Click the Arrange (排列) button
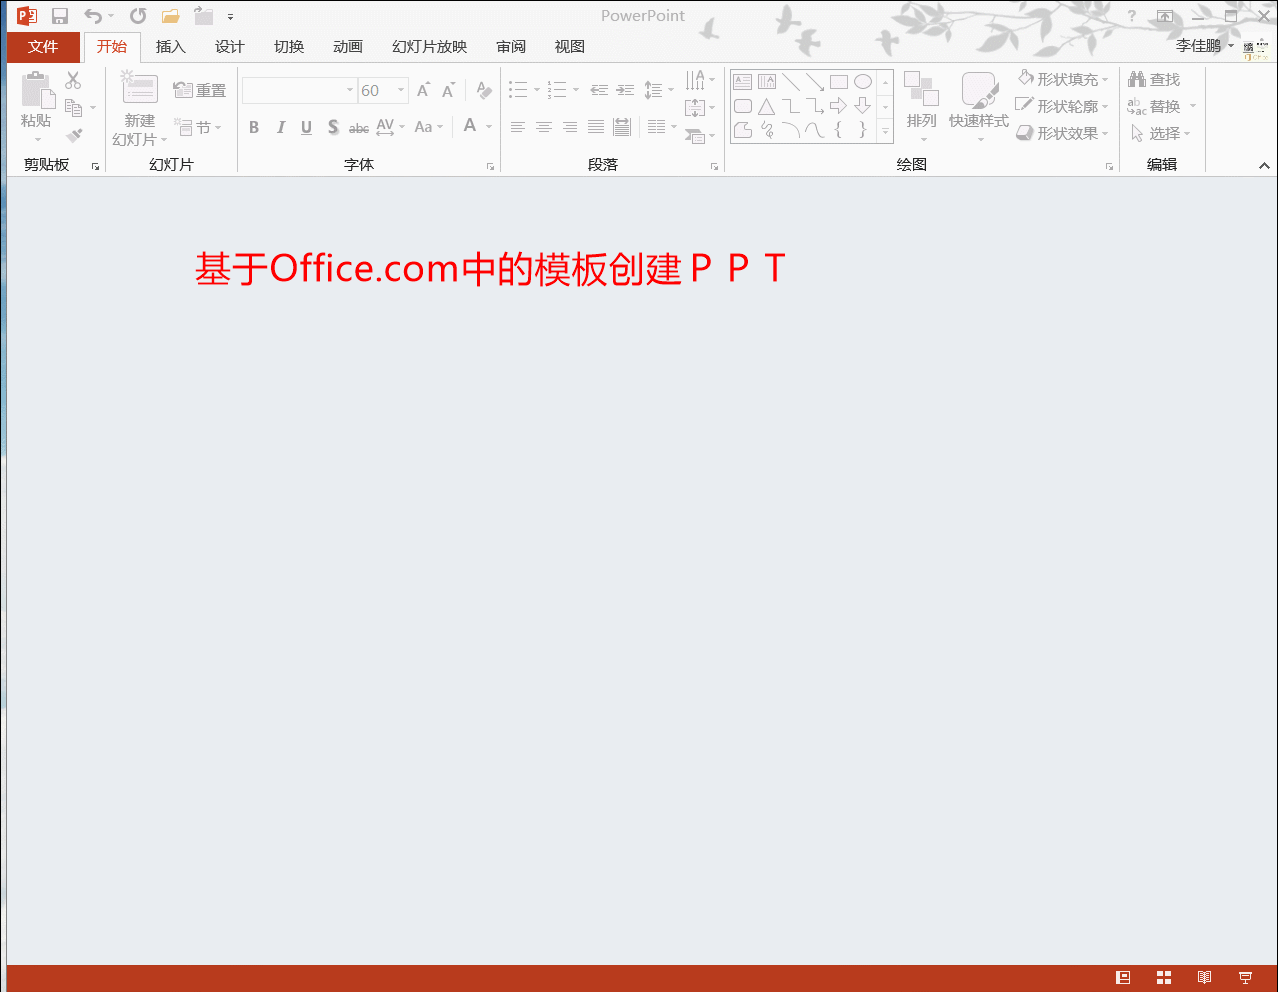Image resolution: width=1278 pixels, height=992 pixels. pos(921,106)
